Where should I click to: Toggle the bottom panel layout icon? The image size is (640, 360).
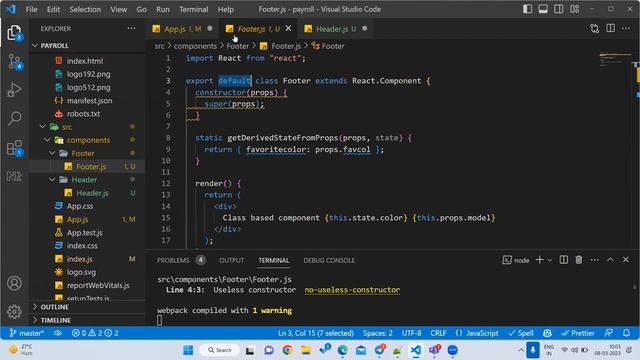(x=543, y=9)
